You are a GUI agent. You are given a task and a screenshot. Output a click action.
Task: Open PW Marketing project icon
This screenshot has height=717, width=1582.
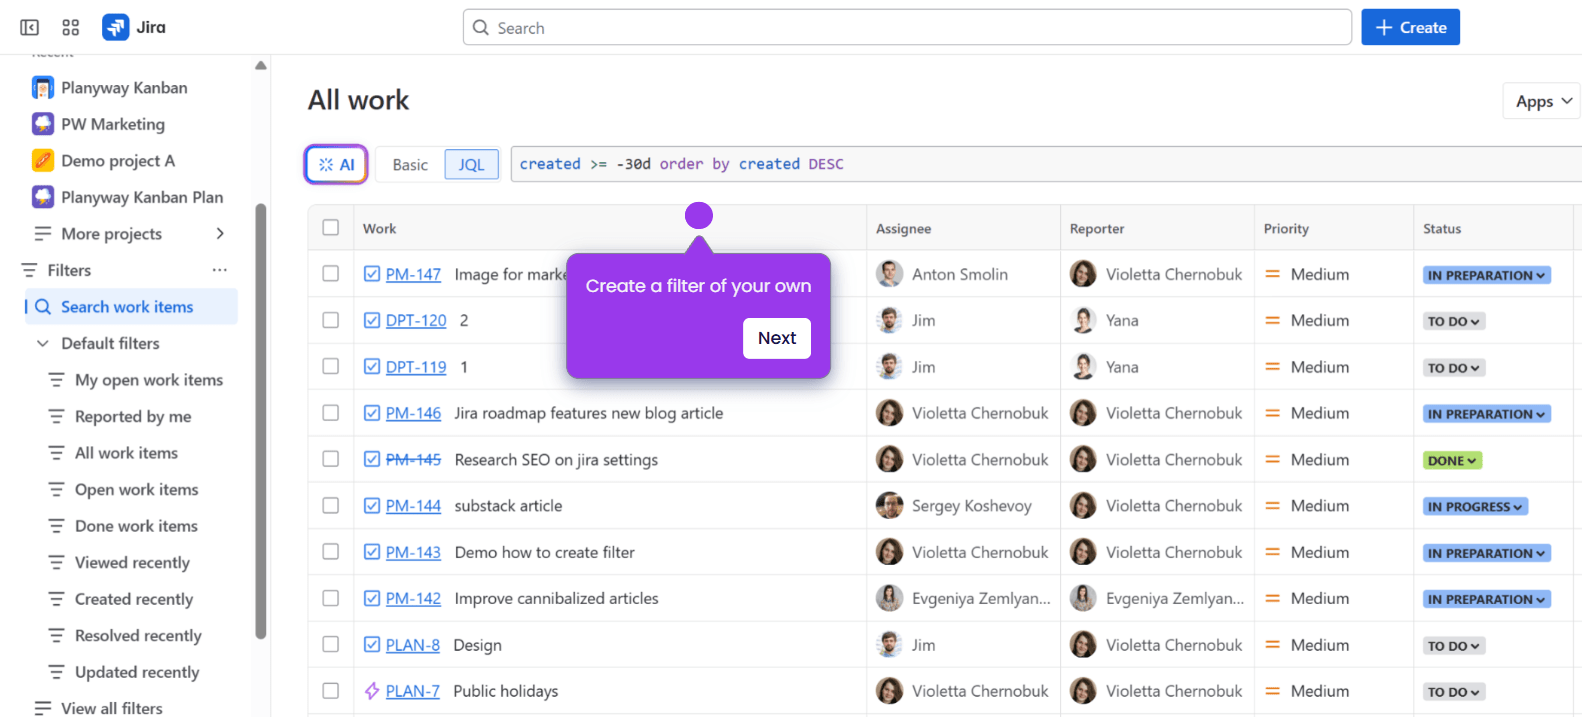(43, 124)
